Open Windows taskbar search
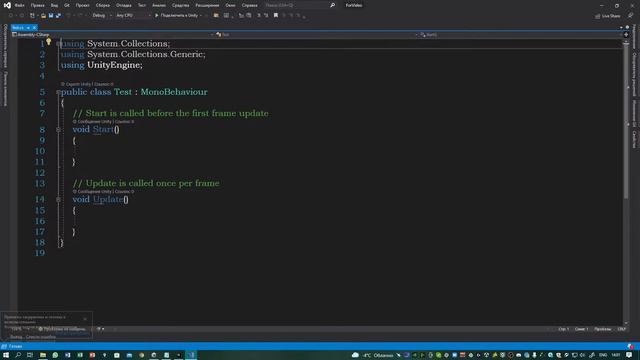The height and width of the screenshot is (360, 640). point(18,355)
